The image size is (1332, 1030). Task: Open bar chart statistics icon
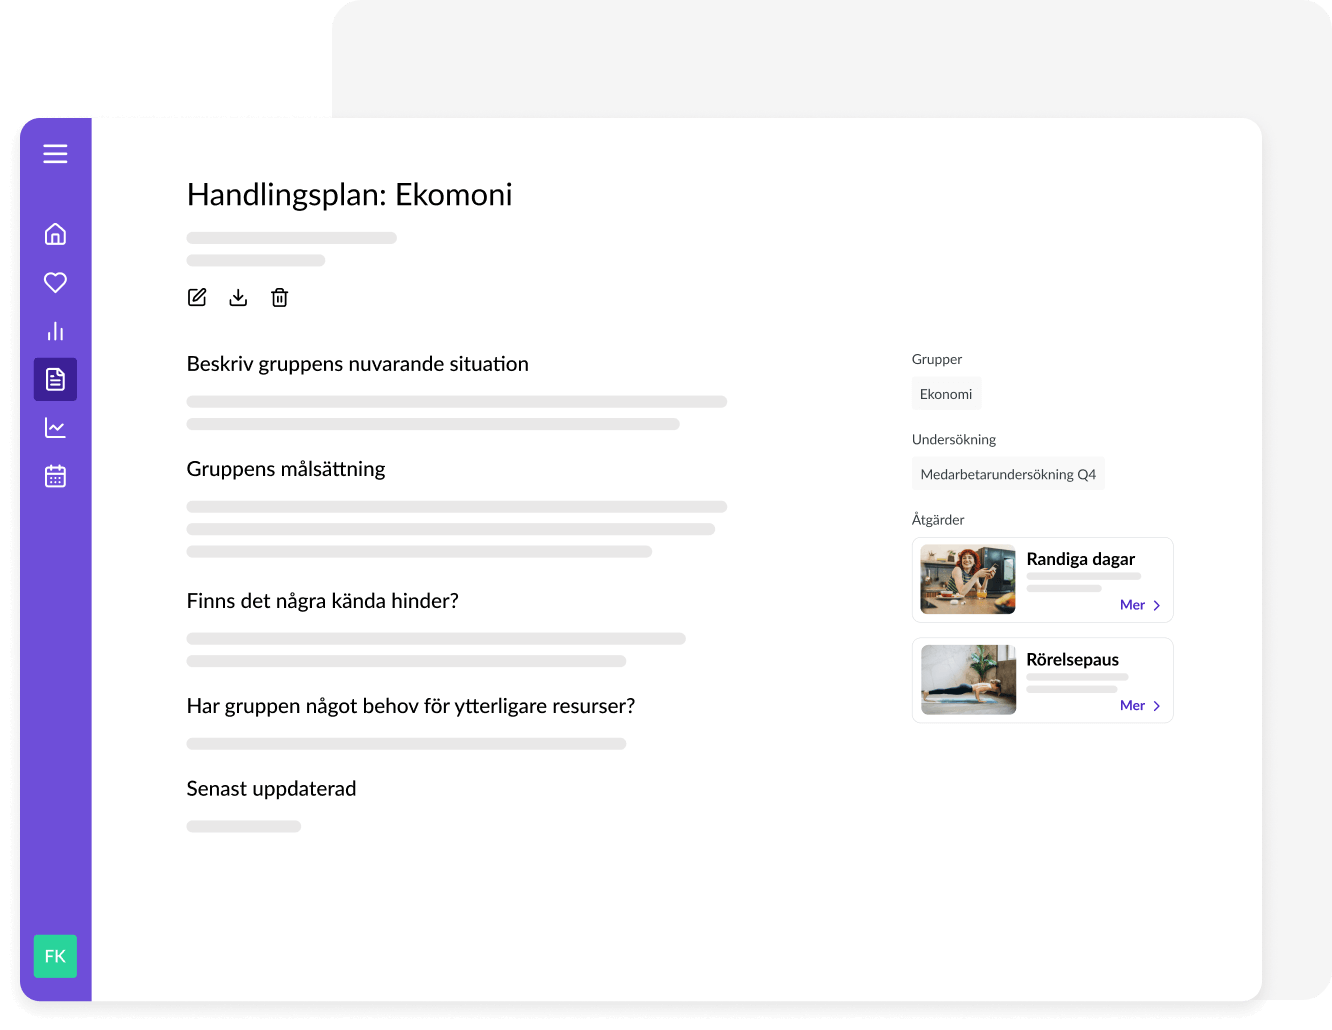(55, 331)
